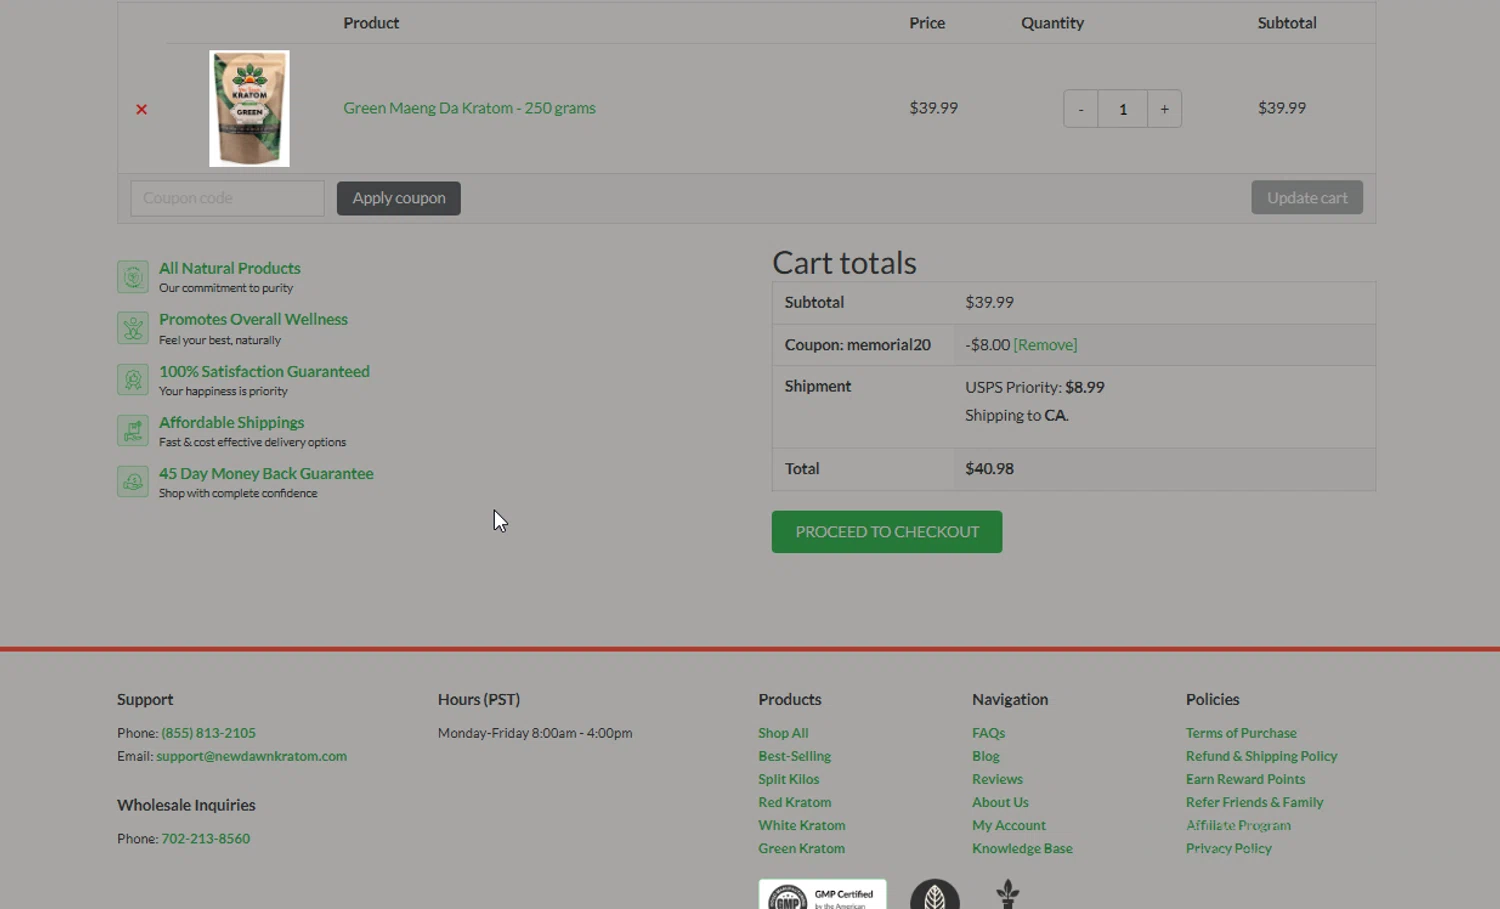Click the USPS Priority: $8.99 shipping line

click(x=1034, y=387)
